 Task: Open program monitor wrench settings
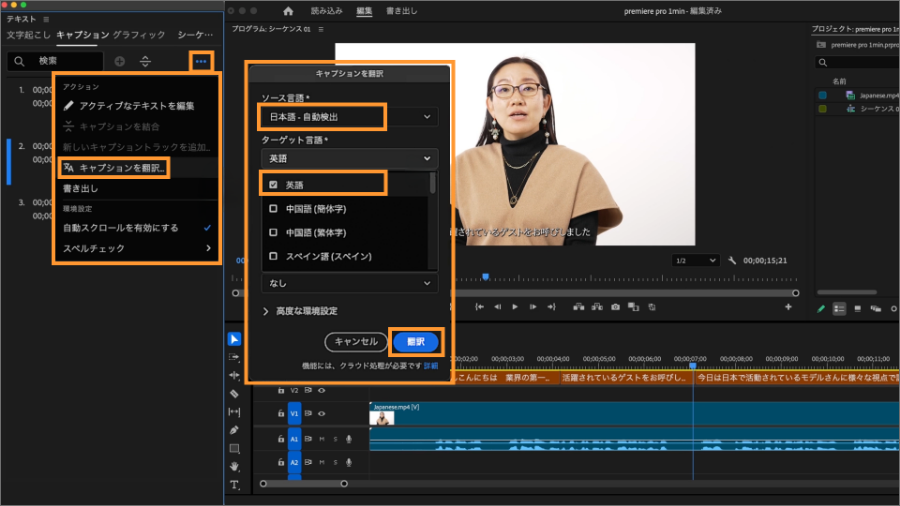click(732, 260)
